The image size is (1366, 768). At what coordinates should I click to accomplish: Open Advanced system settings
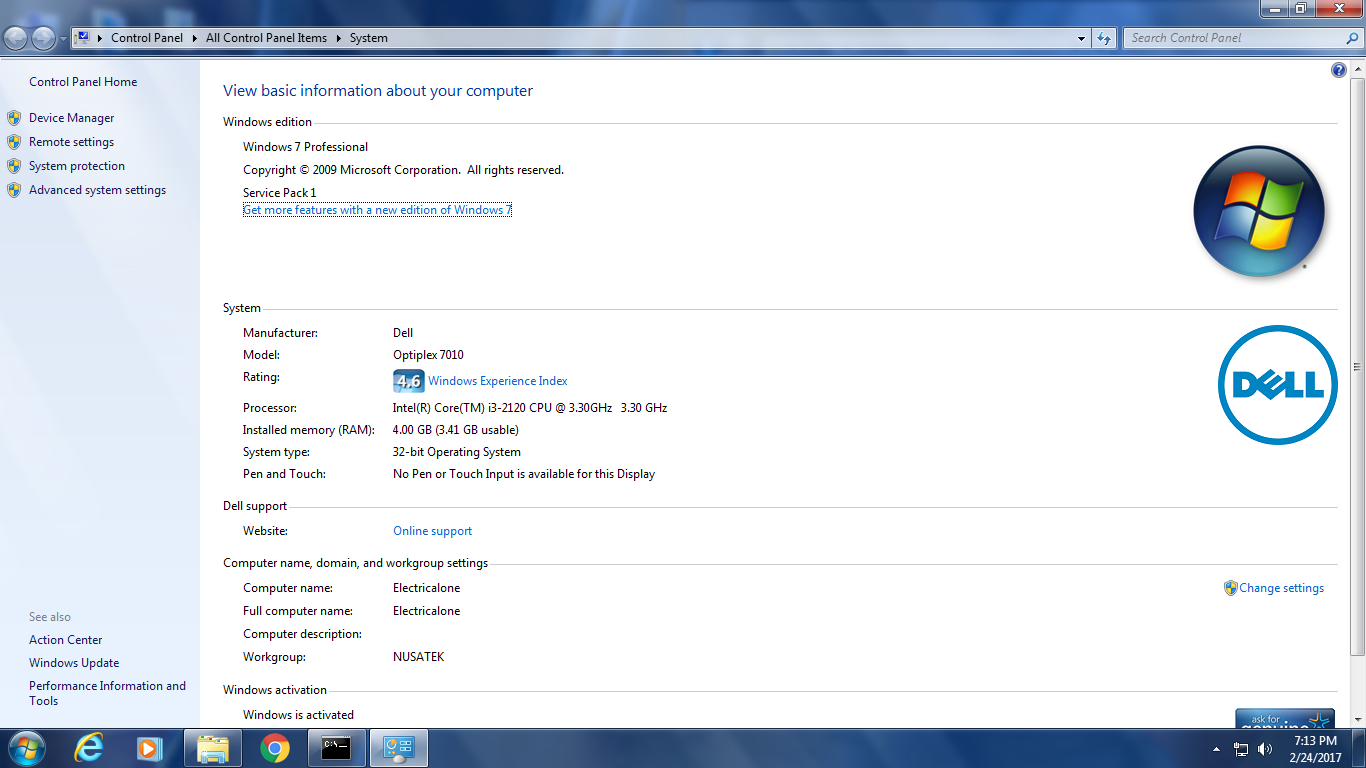point(97,190)
